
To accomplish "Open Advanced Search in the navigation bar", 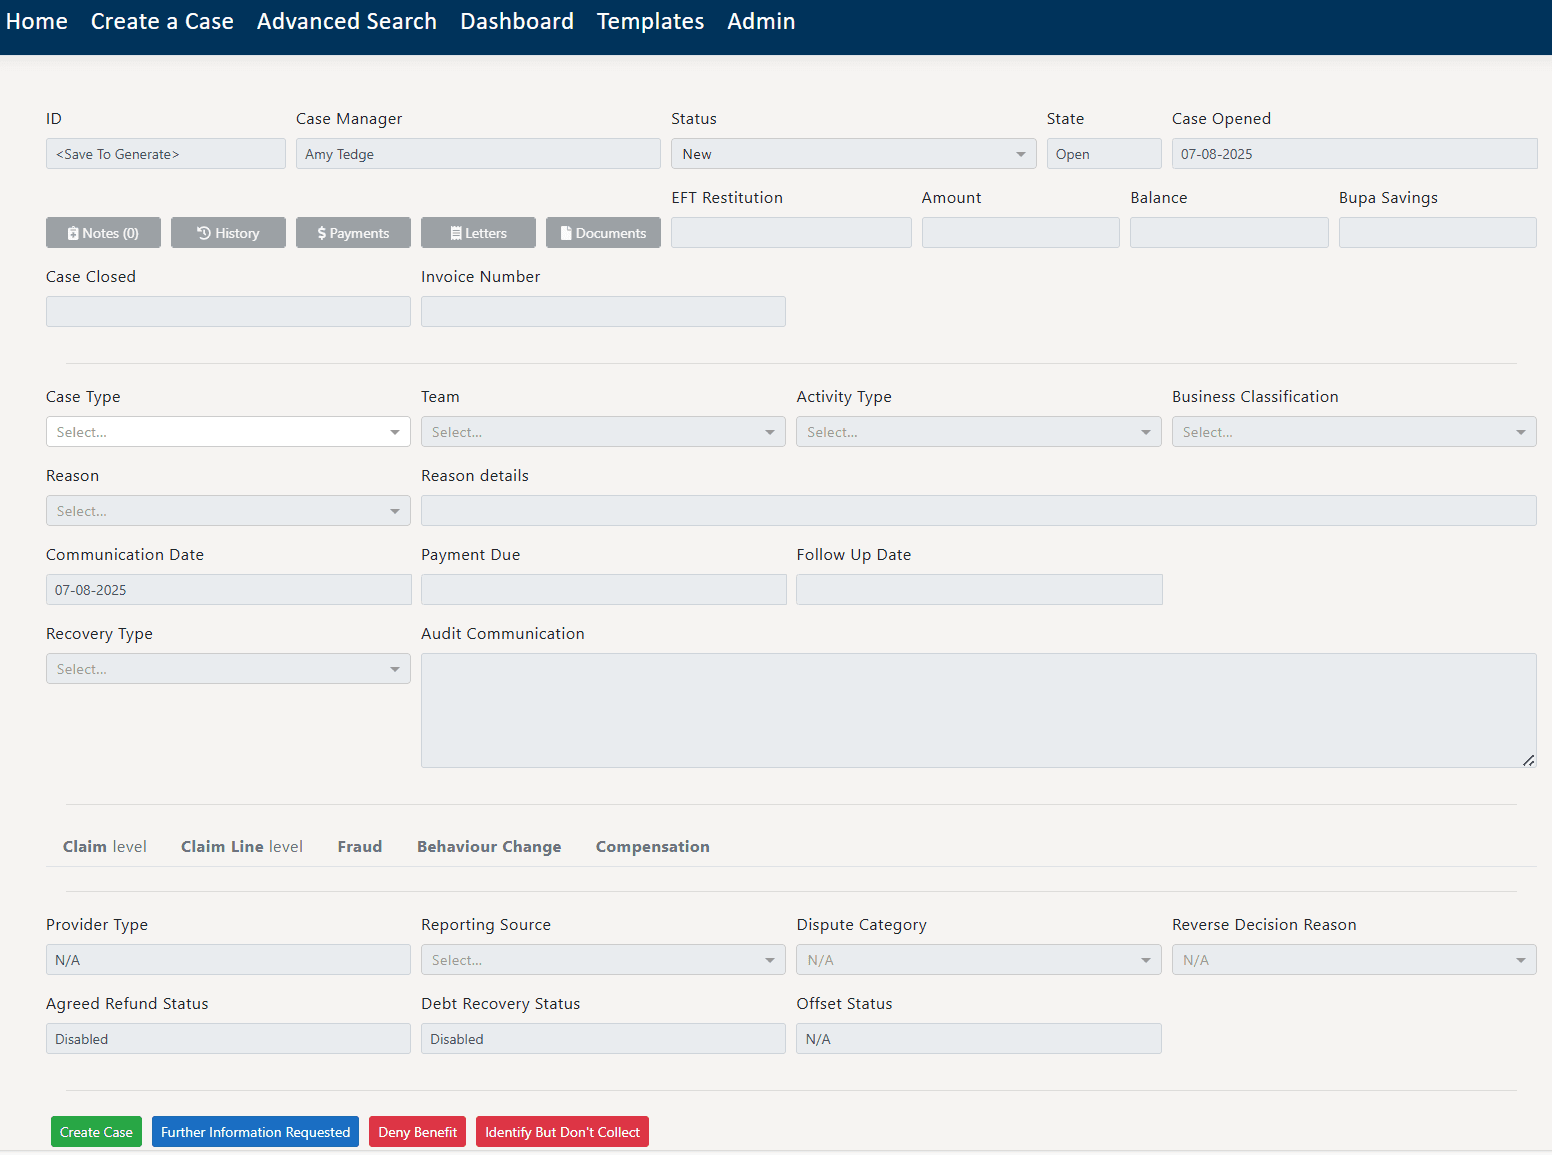I will tap(347, 22).
